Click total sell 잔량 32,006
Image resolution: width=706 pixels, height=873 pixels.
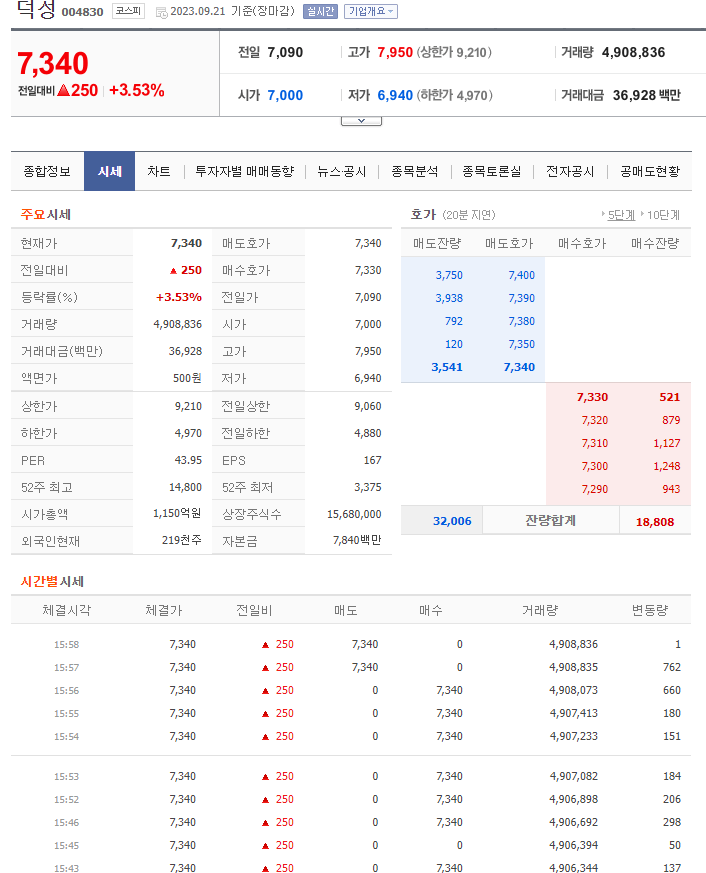[452, 521]
